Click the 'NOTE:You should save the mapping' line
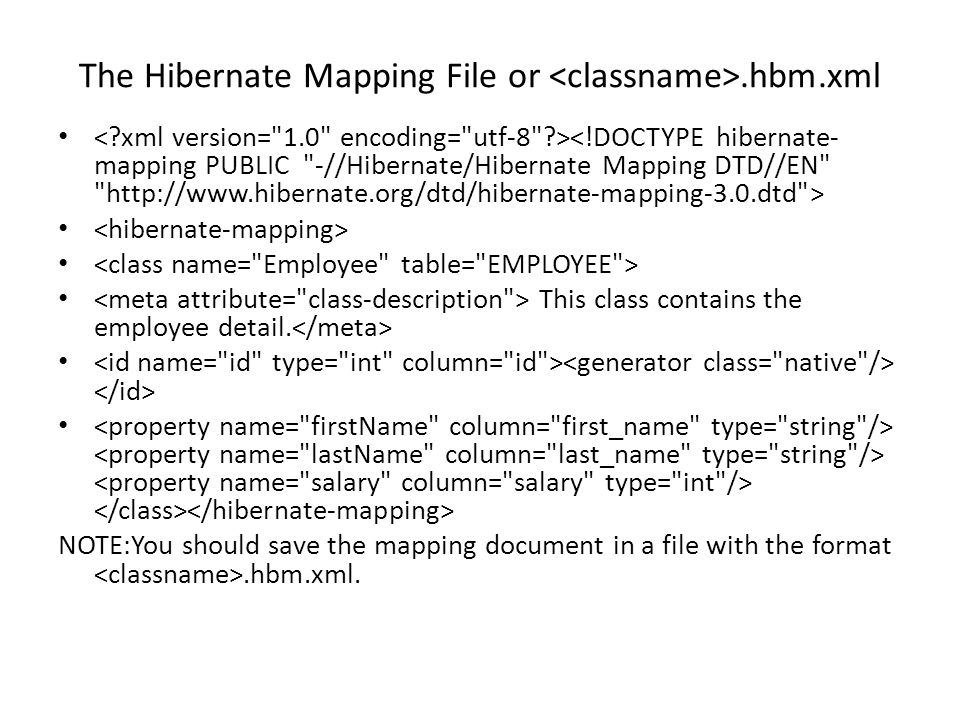The height and width of the screenshot is (720, 960). click(475, 546)
